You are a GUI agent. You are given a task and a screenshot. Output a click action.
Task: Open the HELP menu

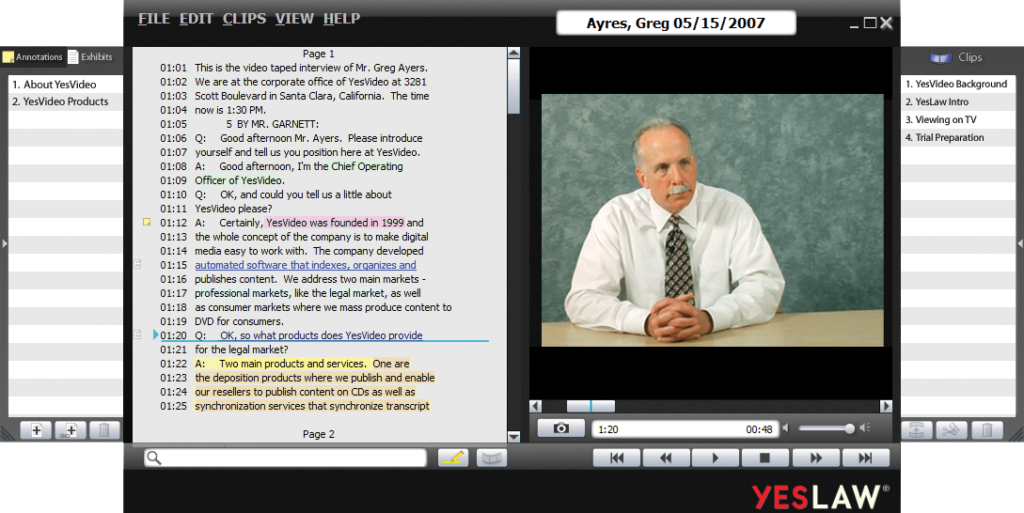coord(342,19)
